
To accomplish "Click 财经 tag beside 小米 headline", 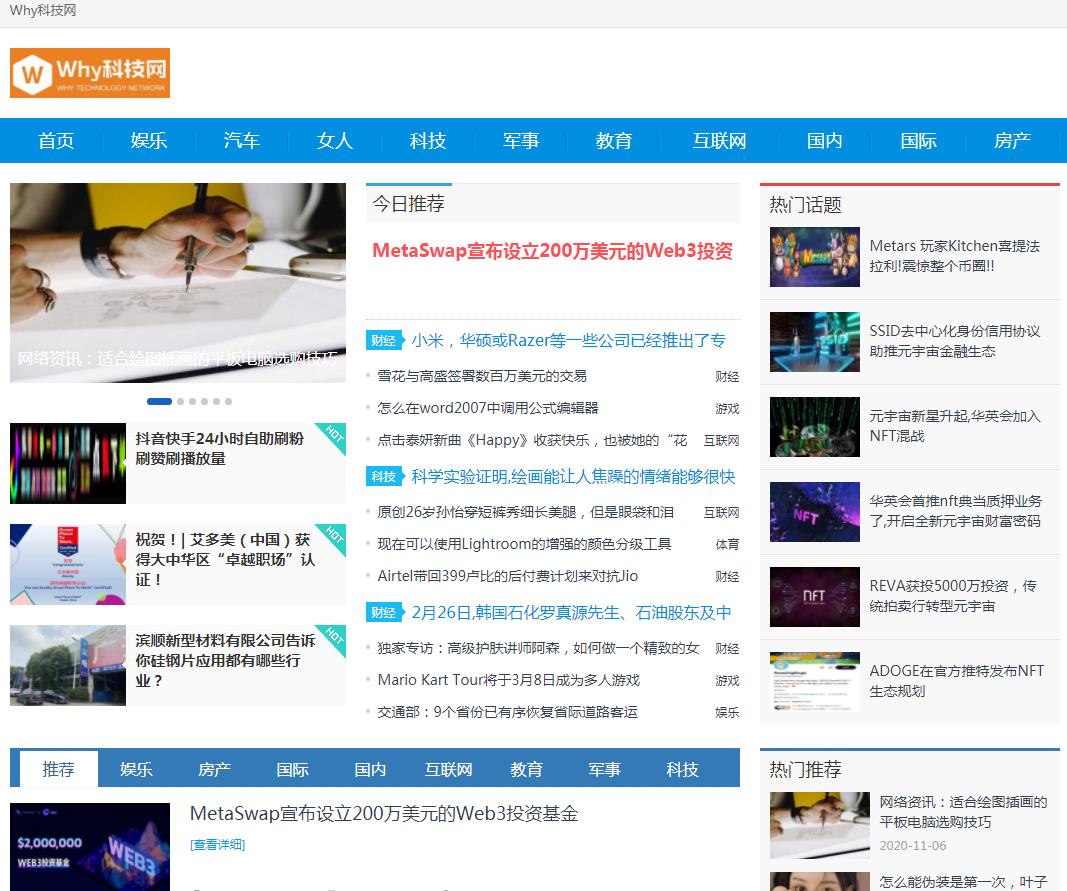I will [x=384, y=340].
